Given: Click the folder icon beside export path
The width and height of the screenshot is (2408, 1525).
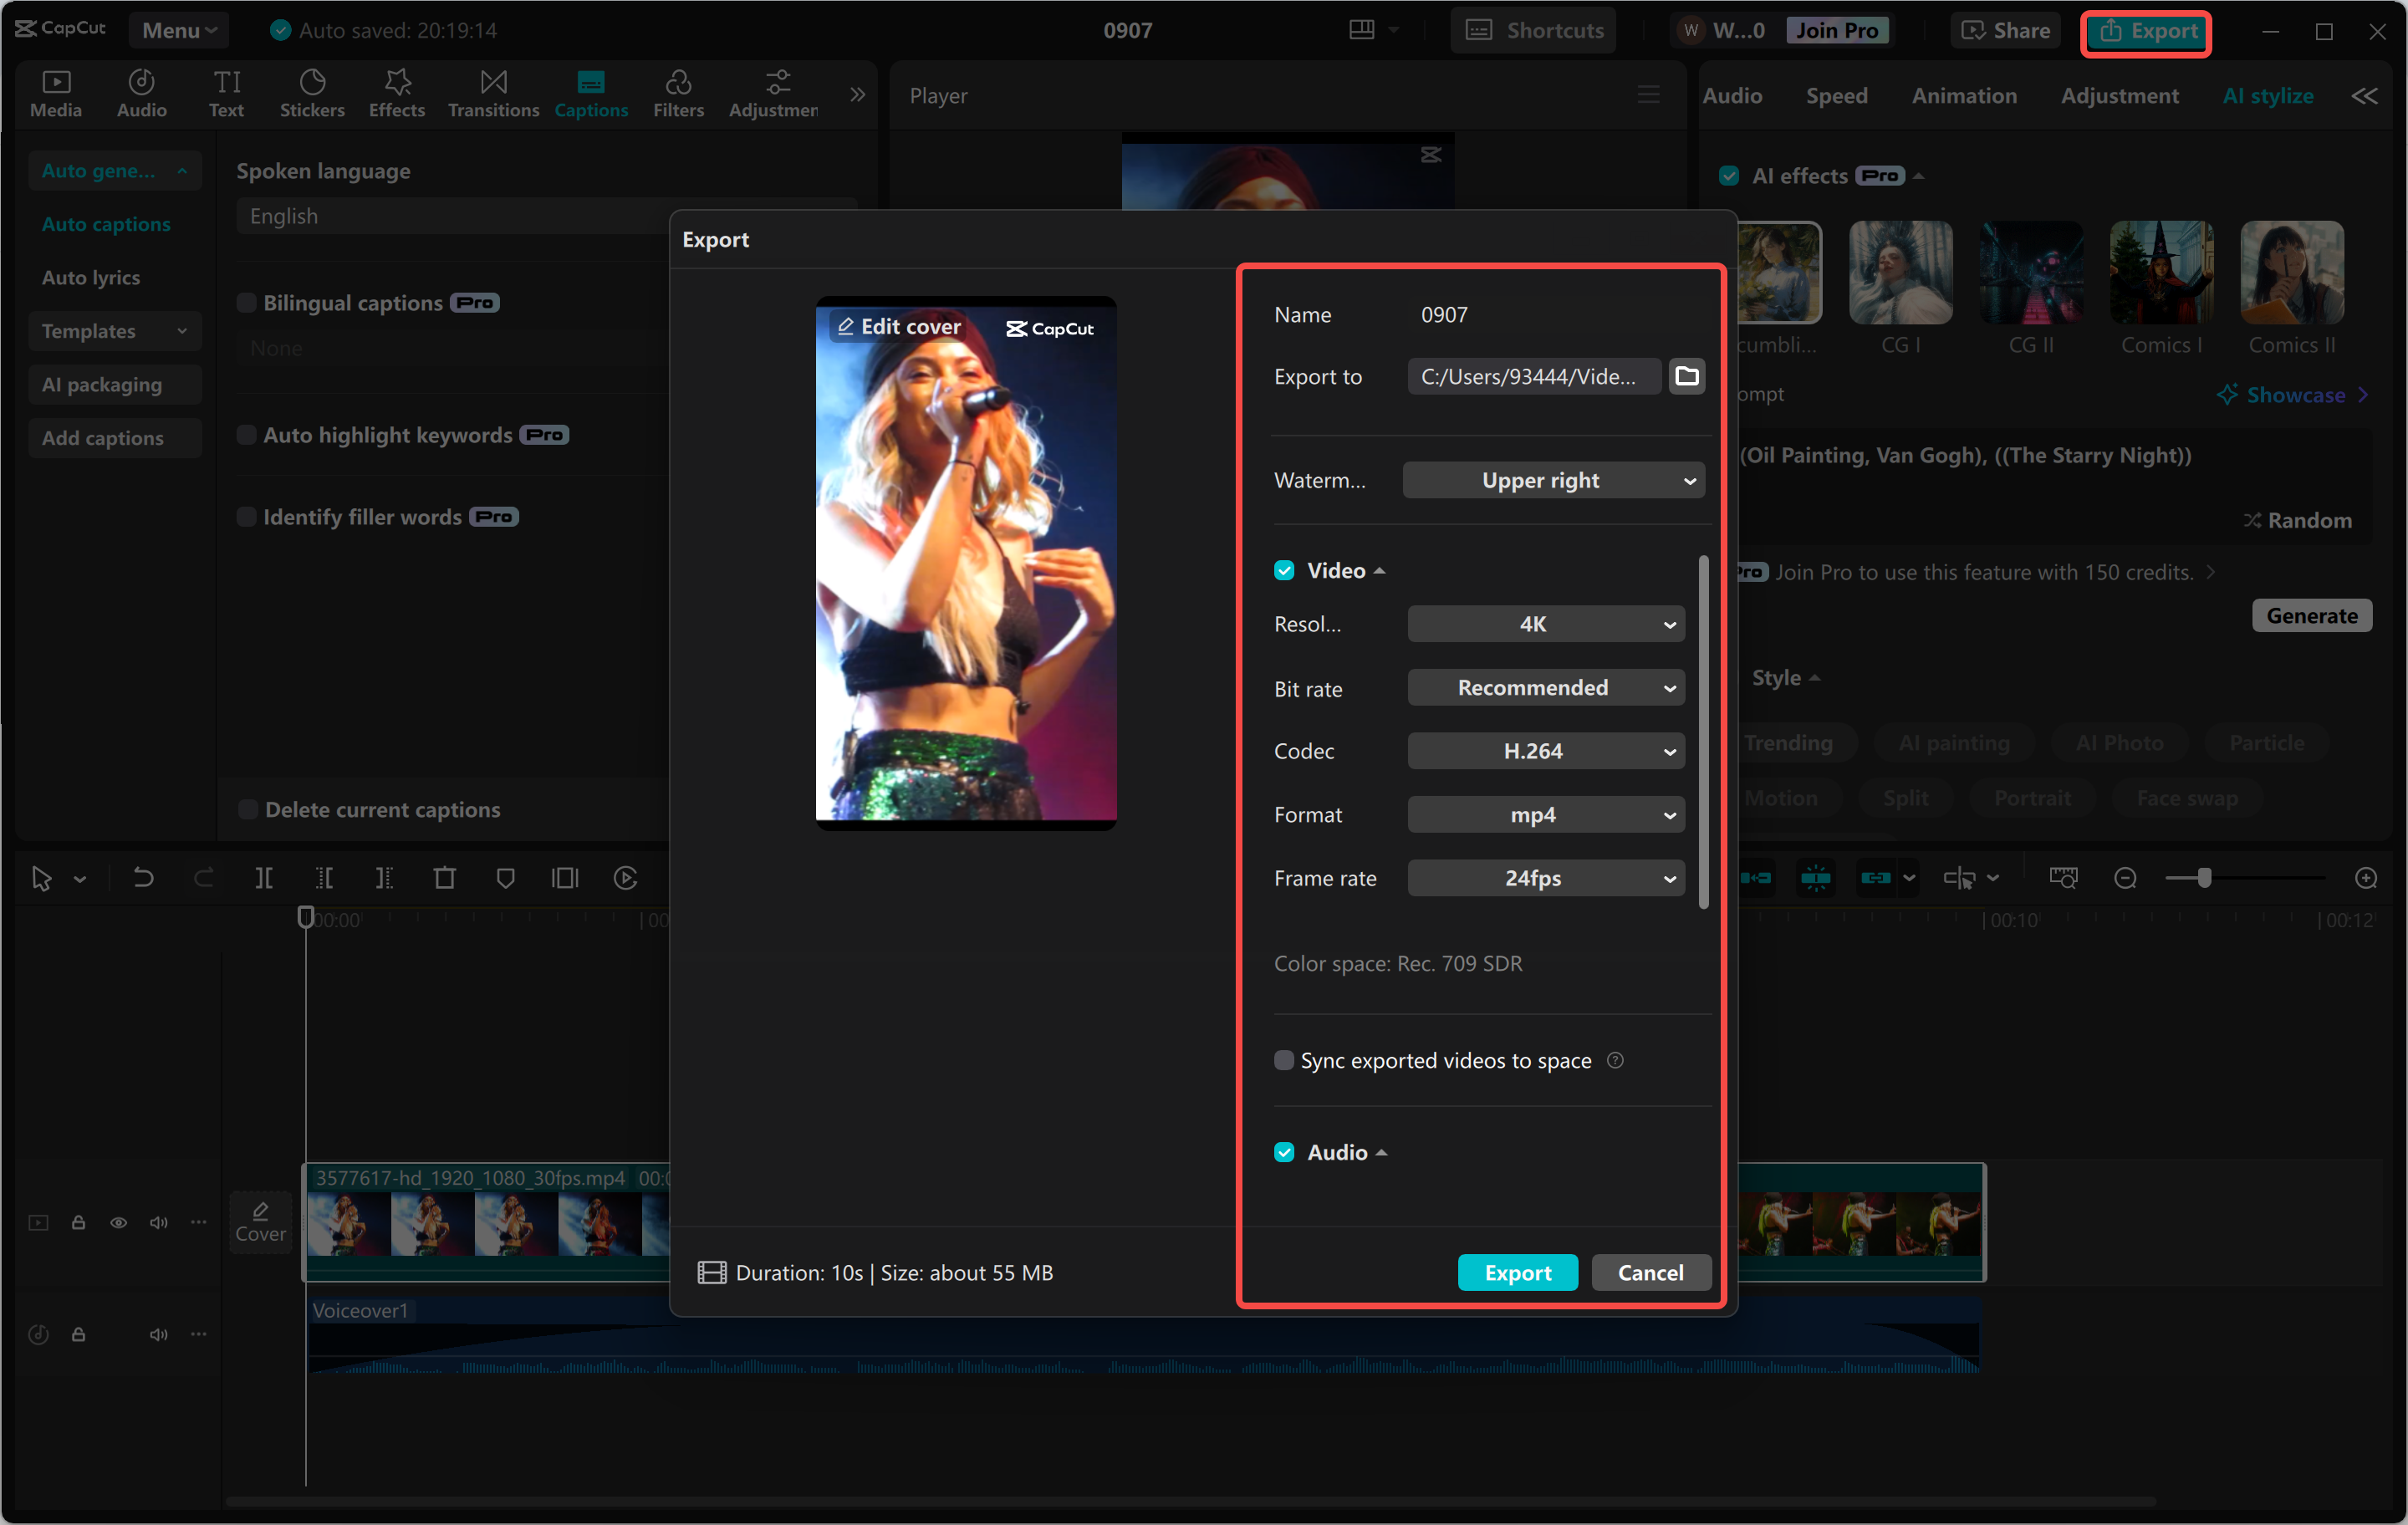Looking at the screenshot, I should click(1686, 376).
